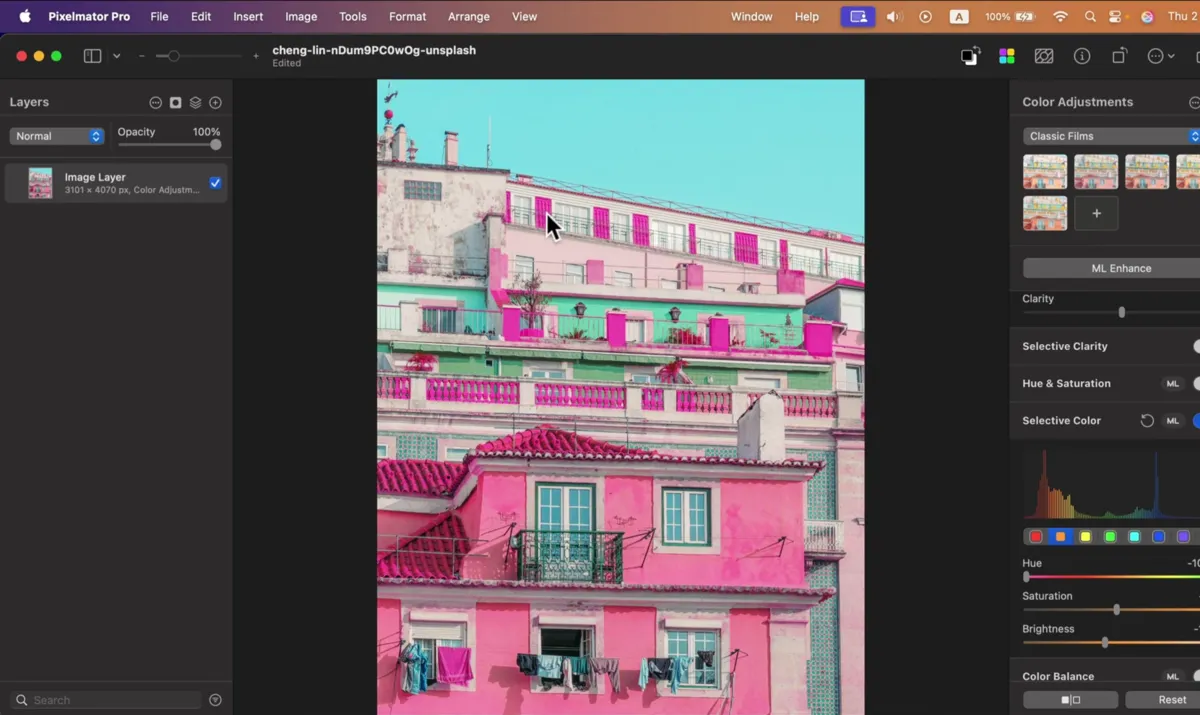Open the Image menu
Screen dimensions: 1200x715
[x=301, y=16]
